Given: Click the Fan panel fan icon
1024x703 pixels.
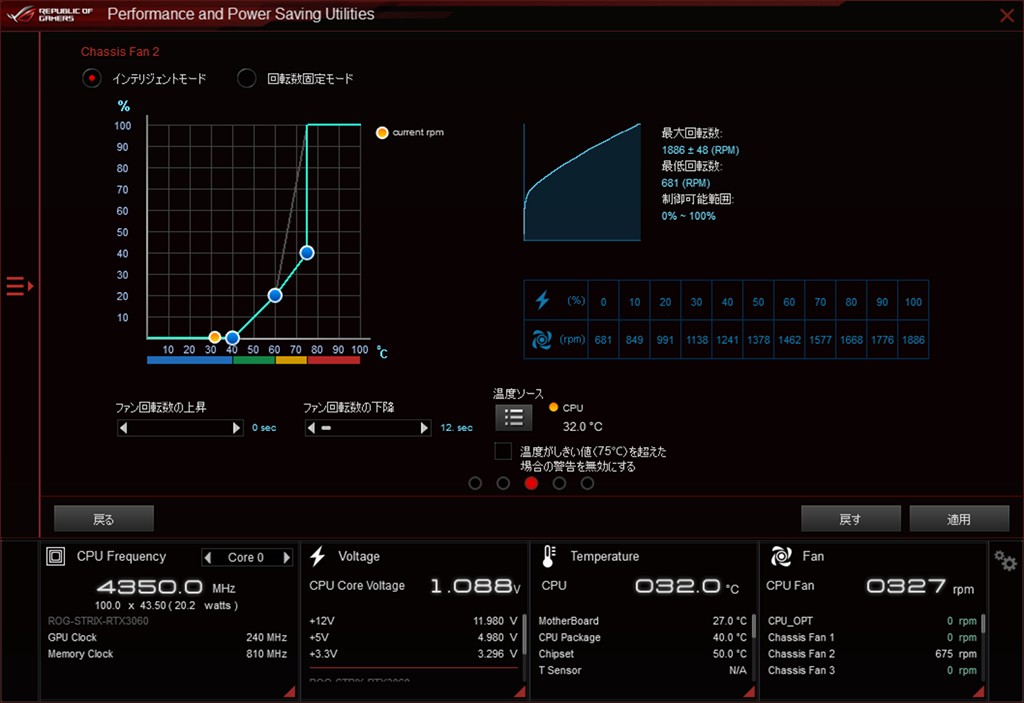Looking at the screenshot, I should pos(781,556).
